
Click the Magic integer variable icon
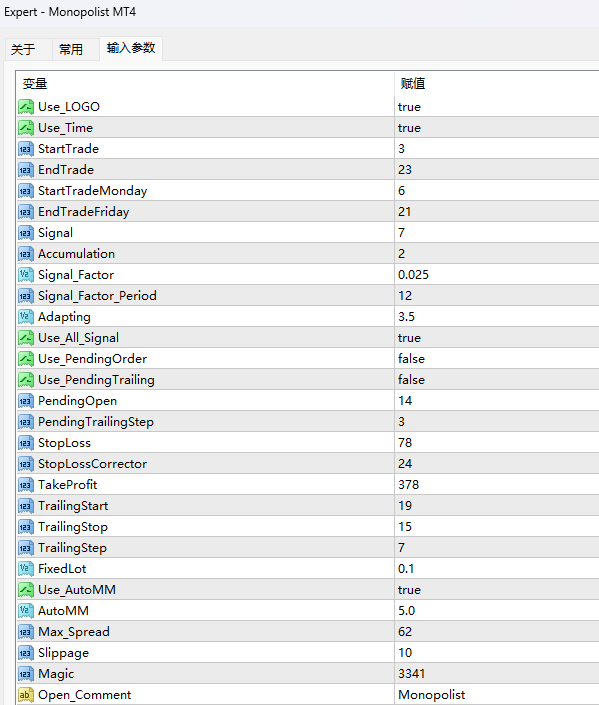click(x=26, y=674)
